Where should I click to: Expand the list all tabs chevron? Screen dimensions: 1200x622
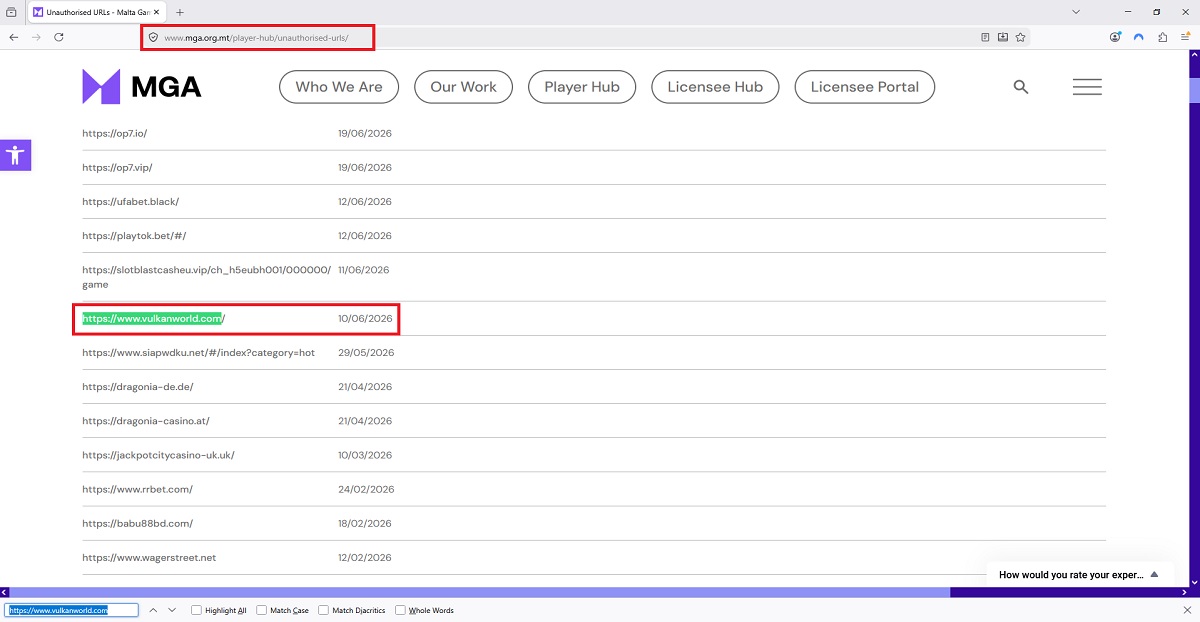[x=1076, y=12]
